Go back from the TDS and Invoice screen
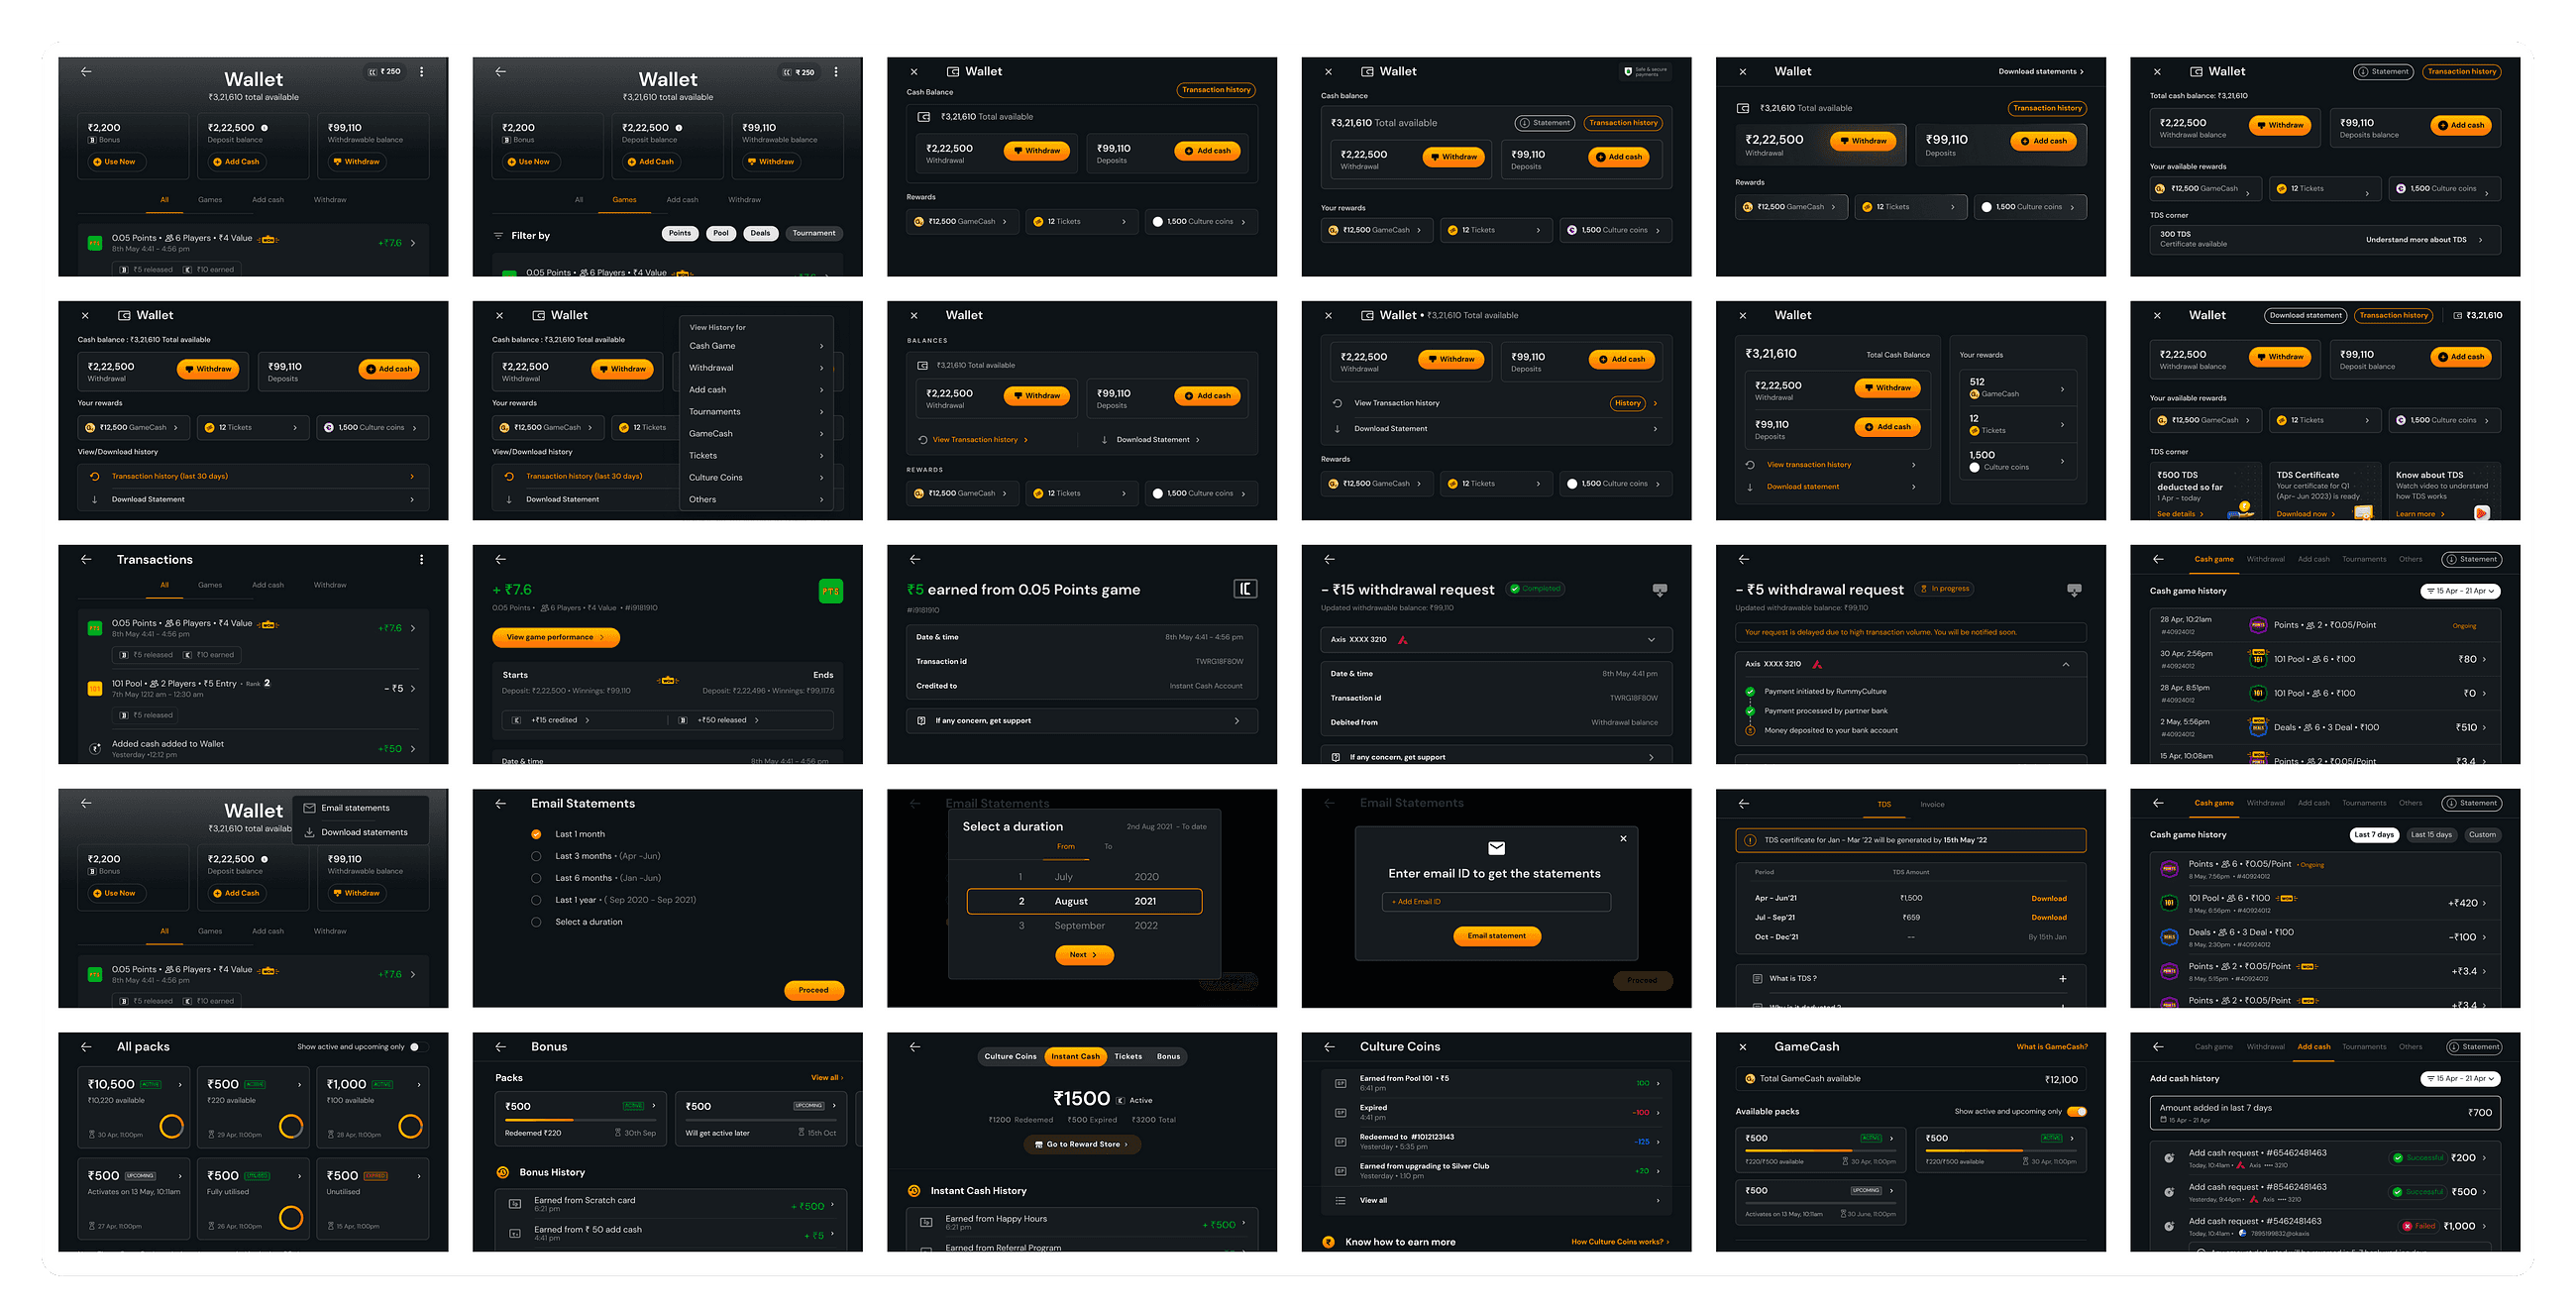The image size is (2576, 1309). [x=1743, y=804]
